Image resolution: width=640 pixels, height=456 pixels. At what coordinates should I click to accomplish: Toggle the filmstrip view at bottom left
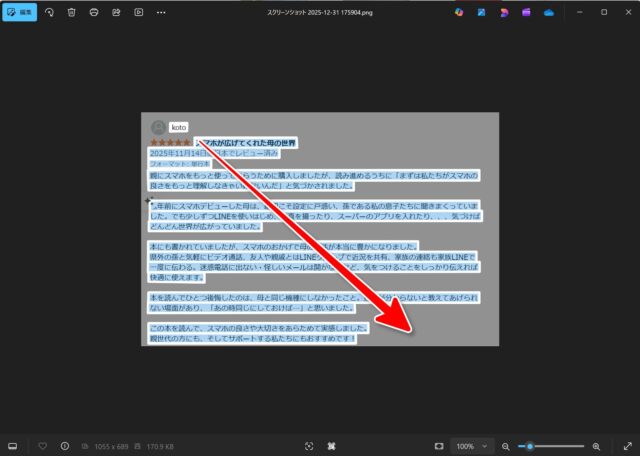pos(13,445)
